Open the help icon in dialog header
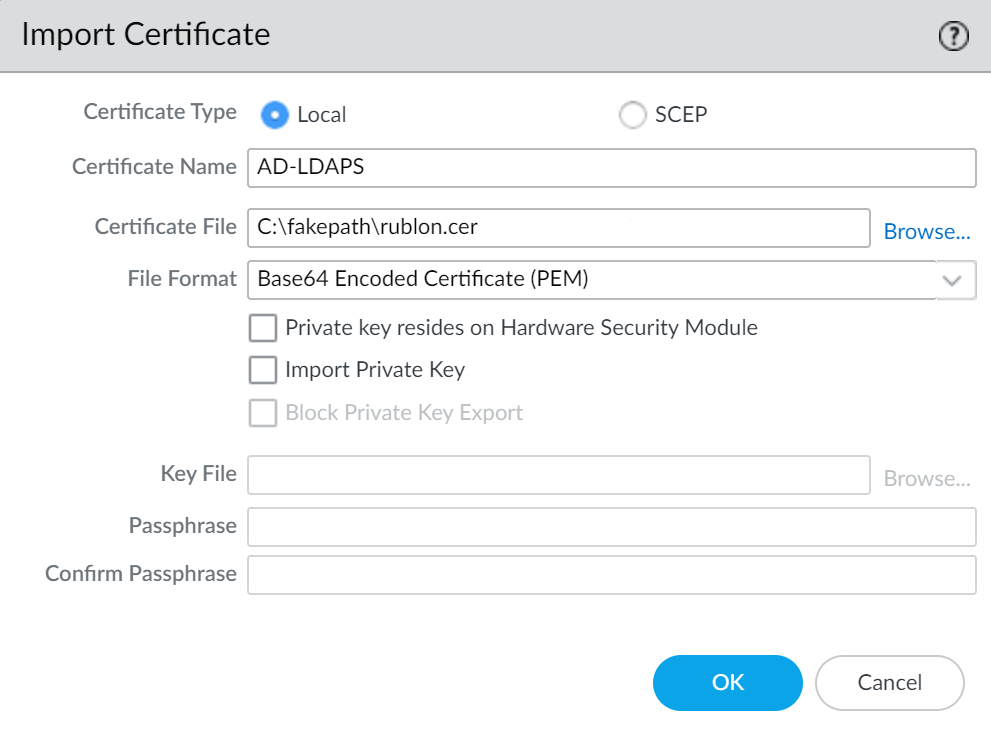The image size is (991, 736). (953, 37)
